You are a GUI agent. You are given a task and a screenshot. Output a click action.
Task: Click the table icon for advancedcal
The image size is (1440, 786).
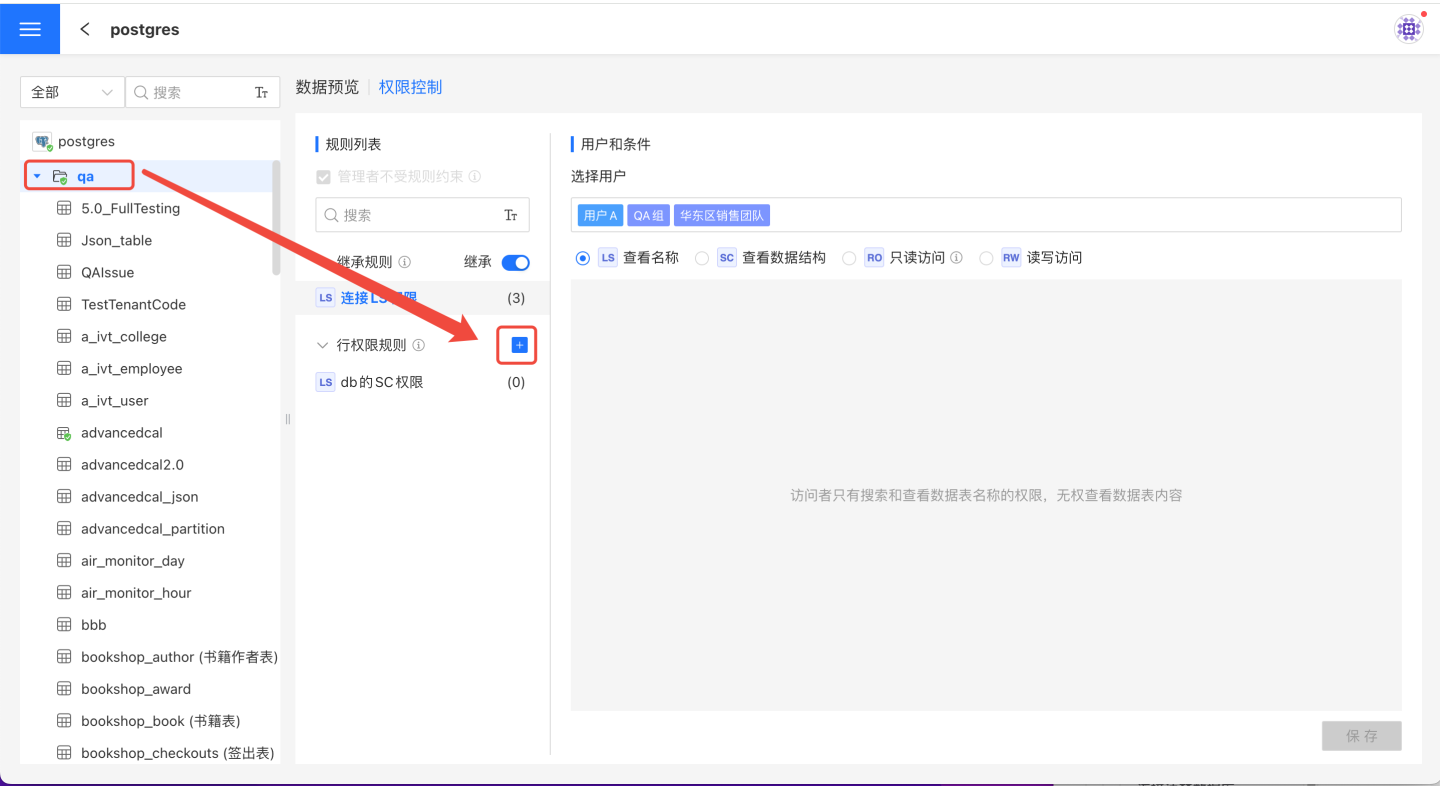tap(64, 433)
